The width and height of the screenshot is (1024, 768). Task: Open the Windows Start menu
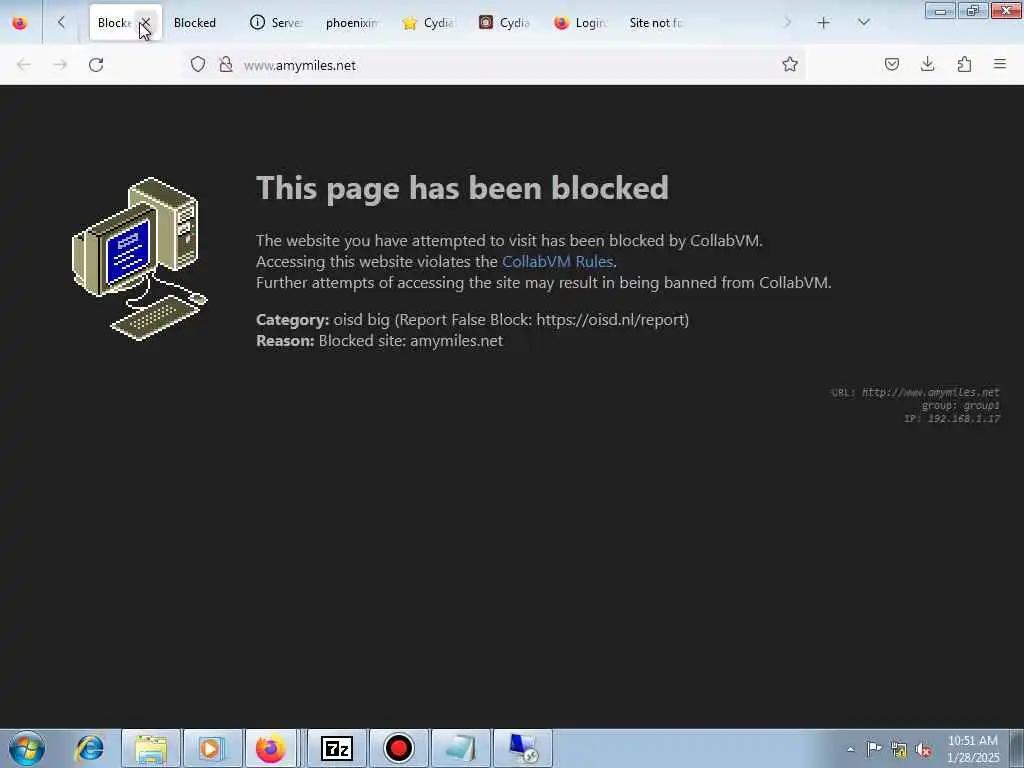point(27,748)
